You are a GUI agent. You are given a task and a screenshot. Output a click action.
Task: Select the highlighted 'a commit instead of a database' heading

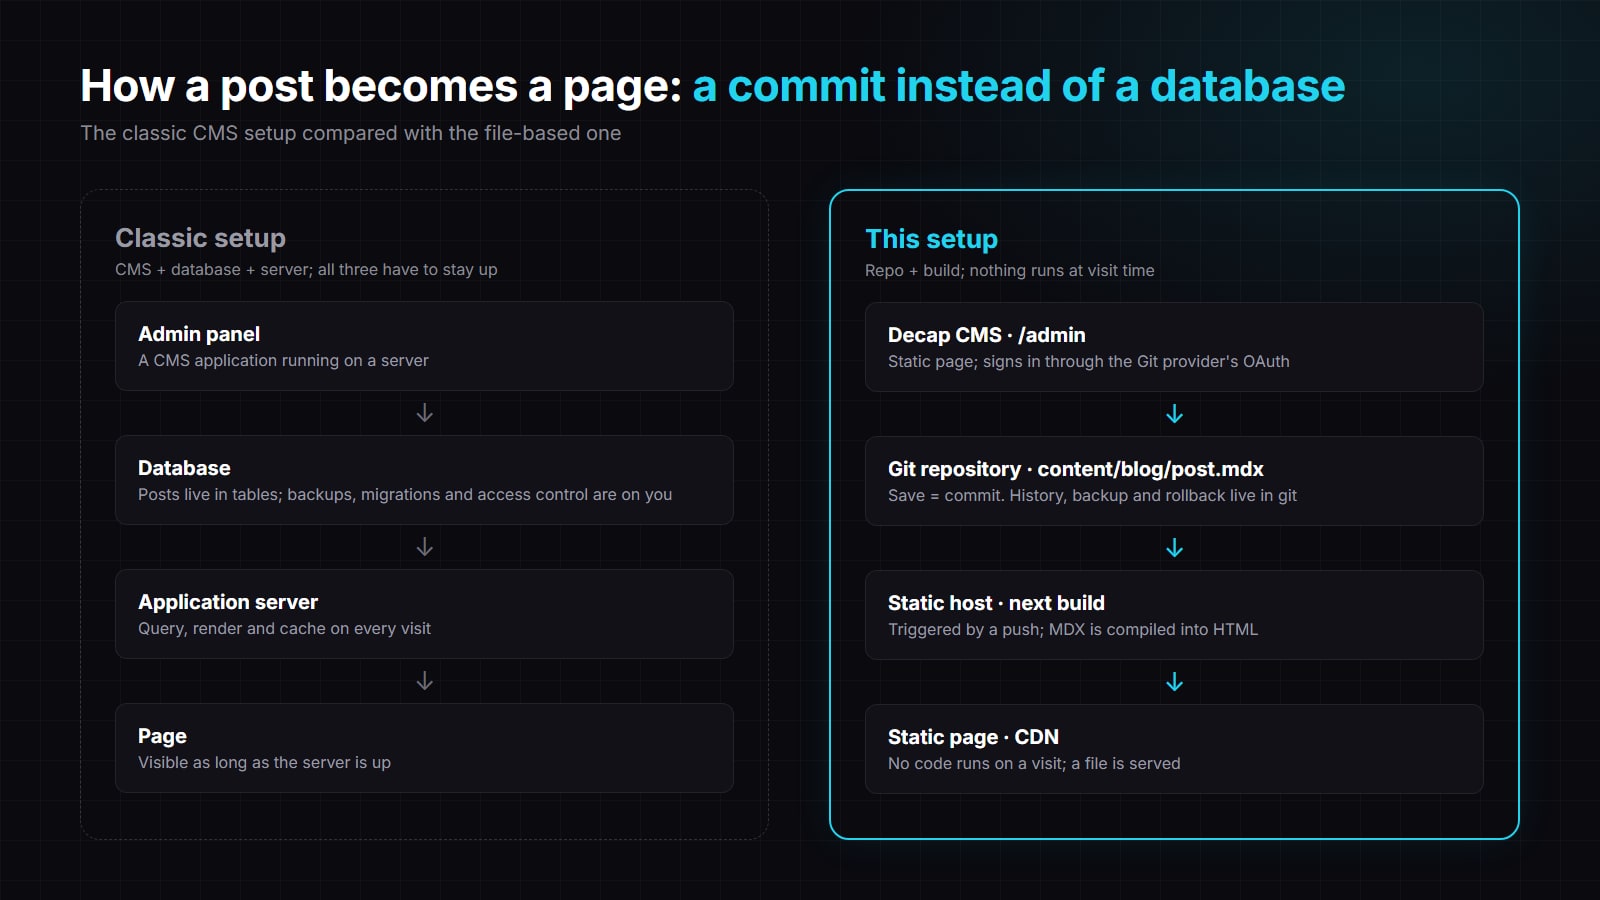coord(1018,86)
